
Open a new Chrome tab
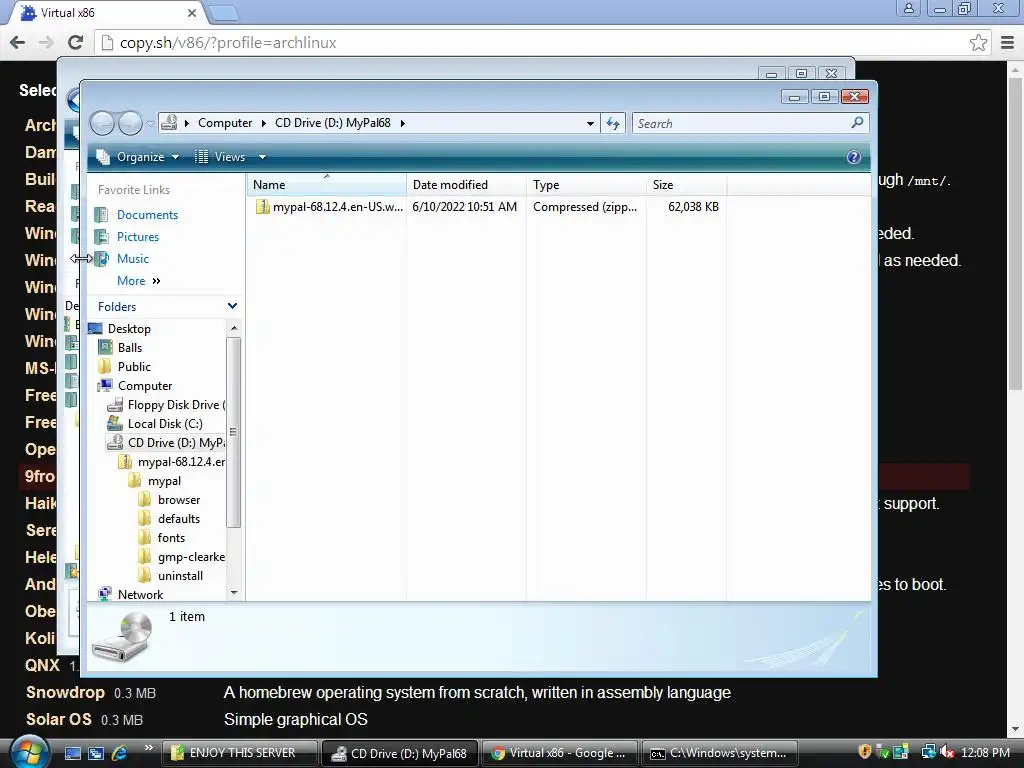(223, 13)
